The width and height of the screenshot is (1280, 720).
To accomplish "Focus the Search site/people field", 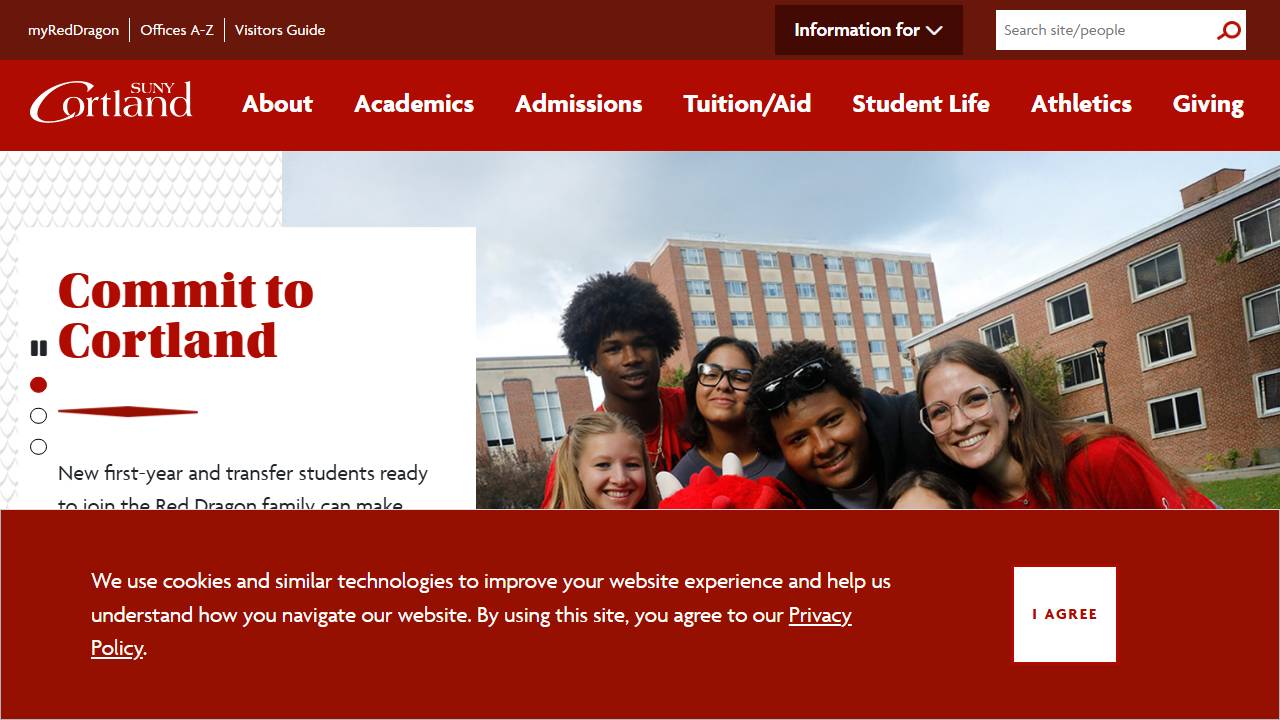I will pos(1104,30).
